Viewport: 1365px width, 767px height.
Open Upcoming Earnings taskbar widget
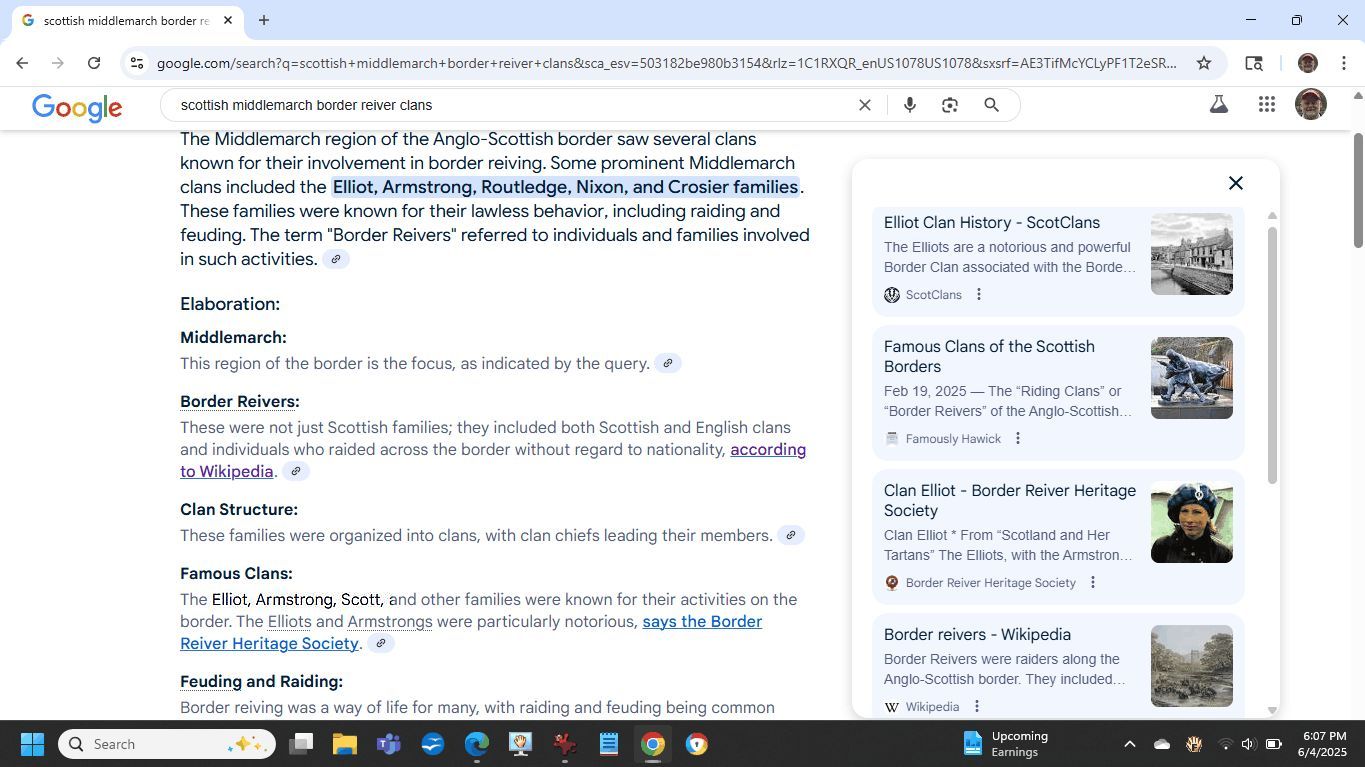(1008, 744)
